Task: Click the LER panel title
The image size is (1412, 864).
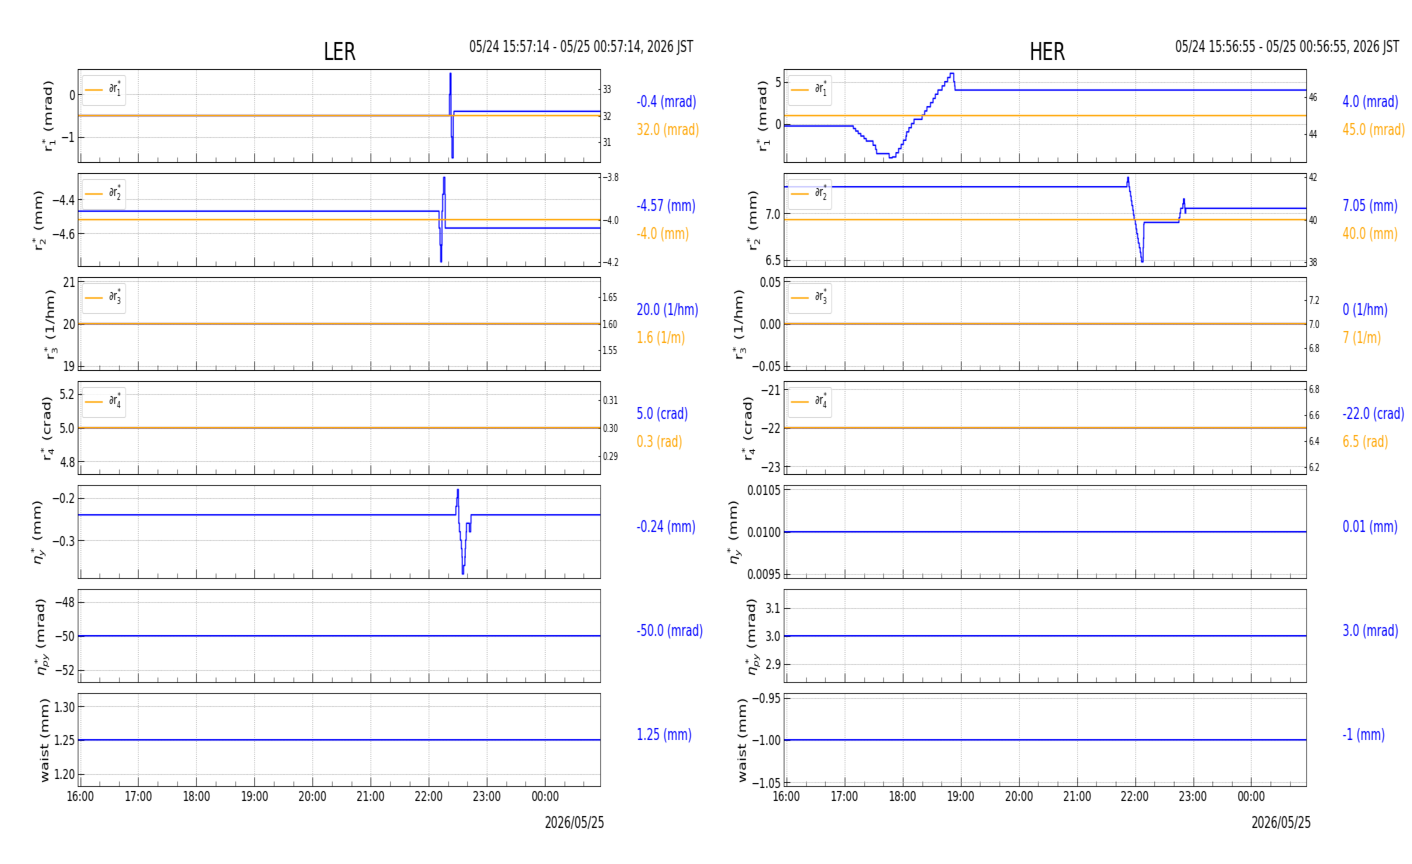Action: 339,52
